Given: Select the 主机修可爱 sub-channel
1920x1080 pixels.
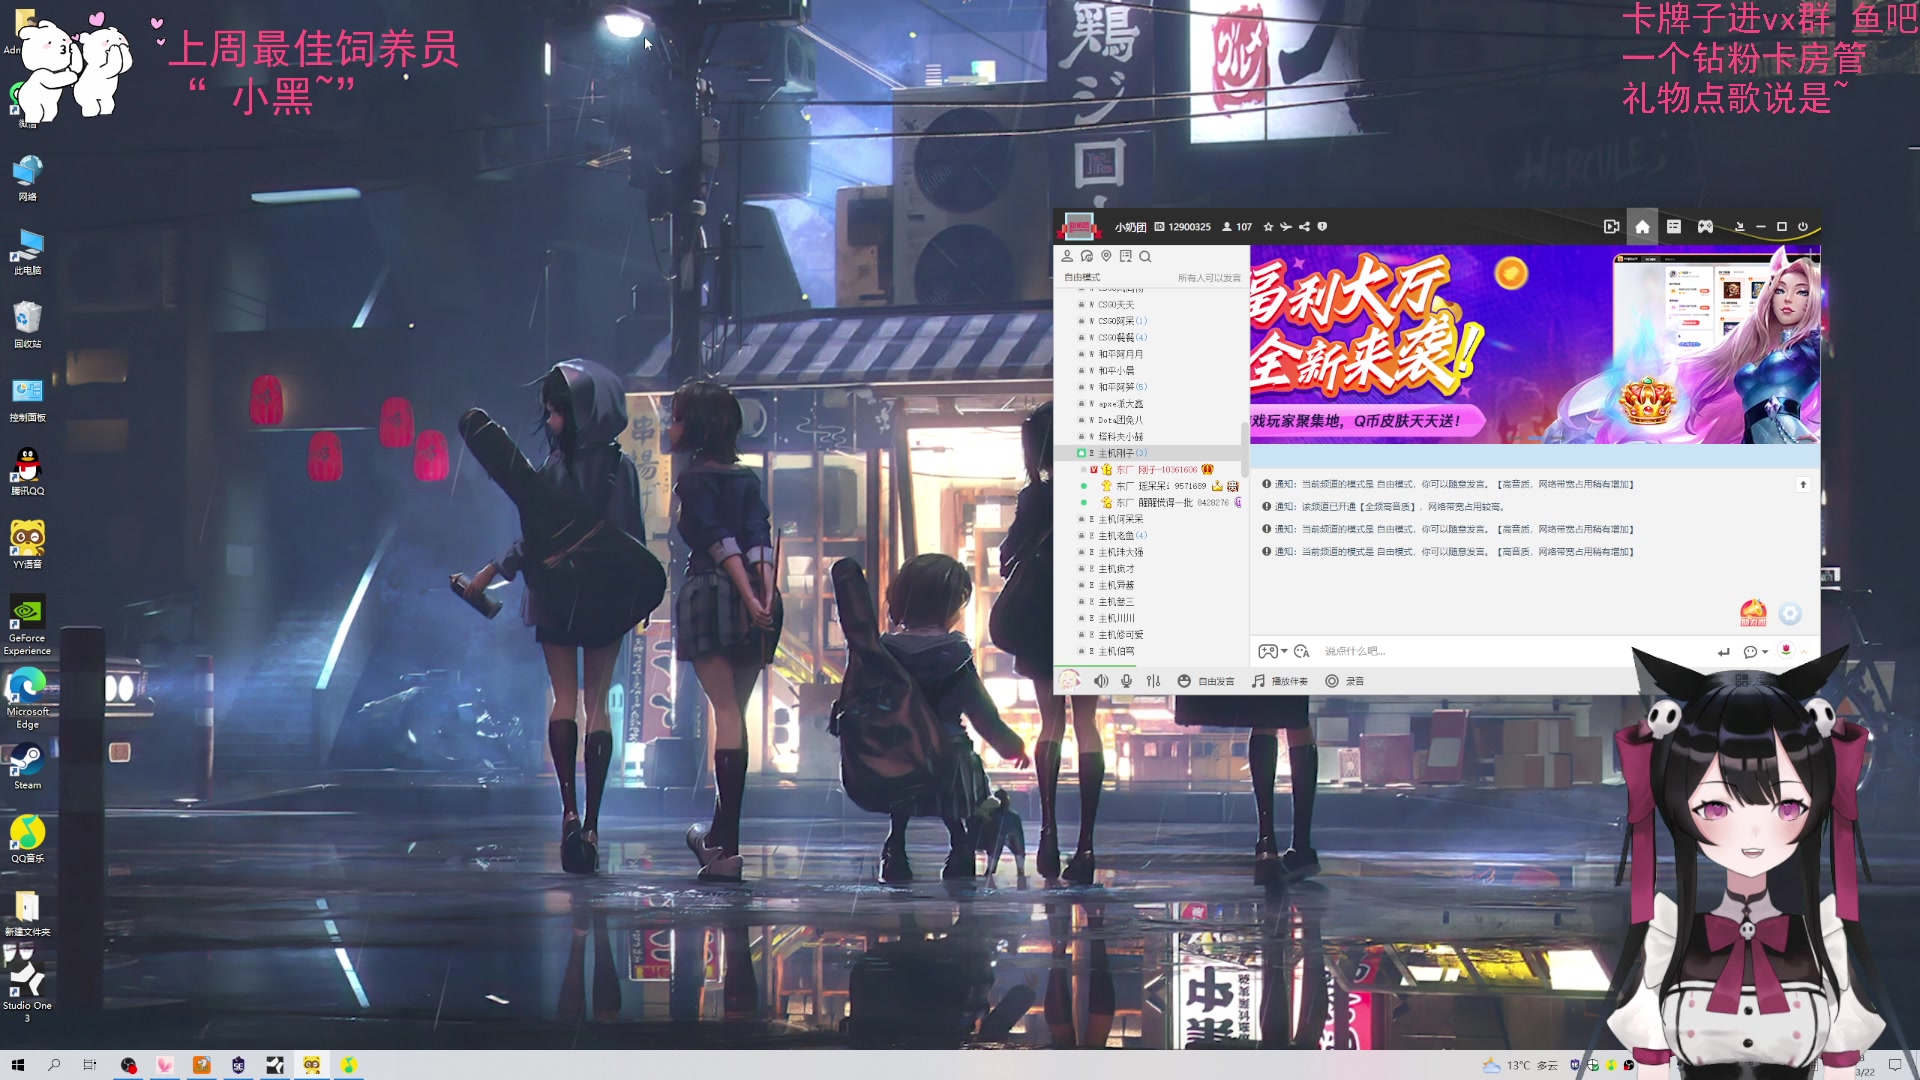Looking at the screenshot, I should (1120, 635).
